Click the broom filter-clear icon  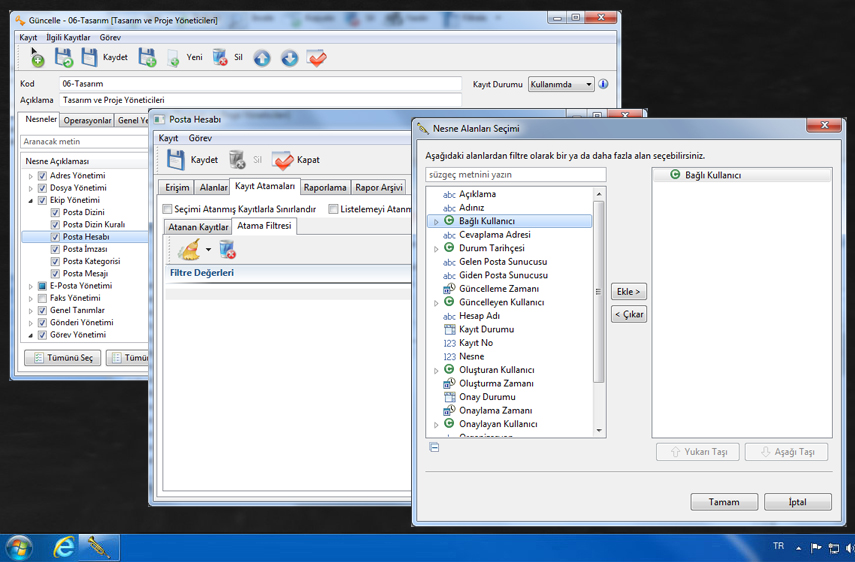(189, 250)
